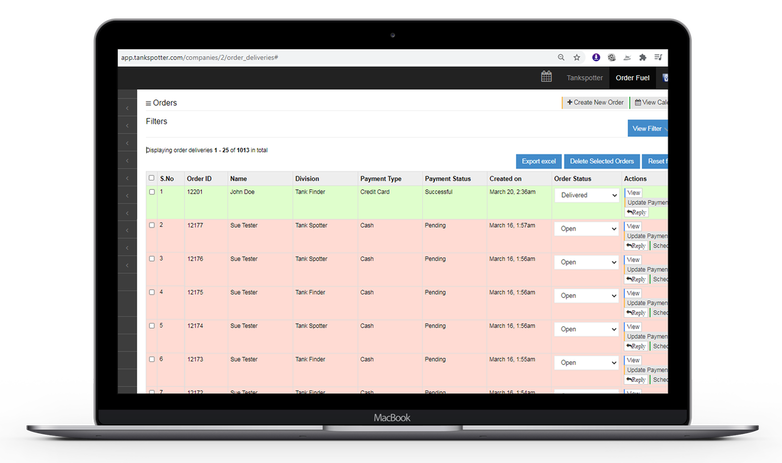782x463 pixels.
Task: Click the Credit Card payment type cell
Action: (375, 192)
